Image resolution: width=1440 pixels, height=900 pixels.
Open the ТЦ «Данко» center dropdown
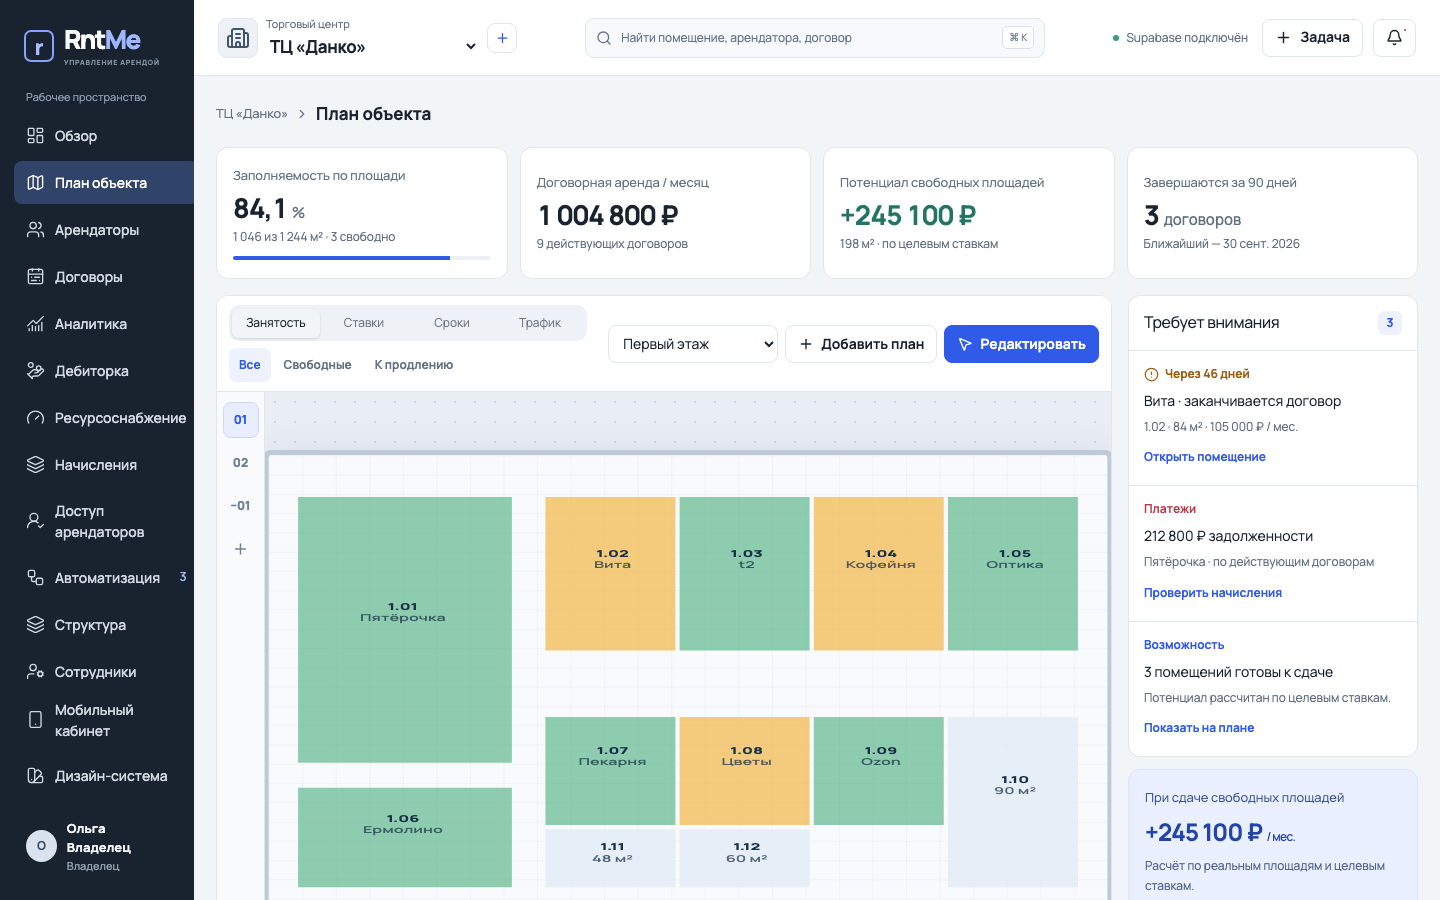(x=373, y=47)
